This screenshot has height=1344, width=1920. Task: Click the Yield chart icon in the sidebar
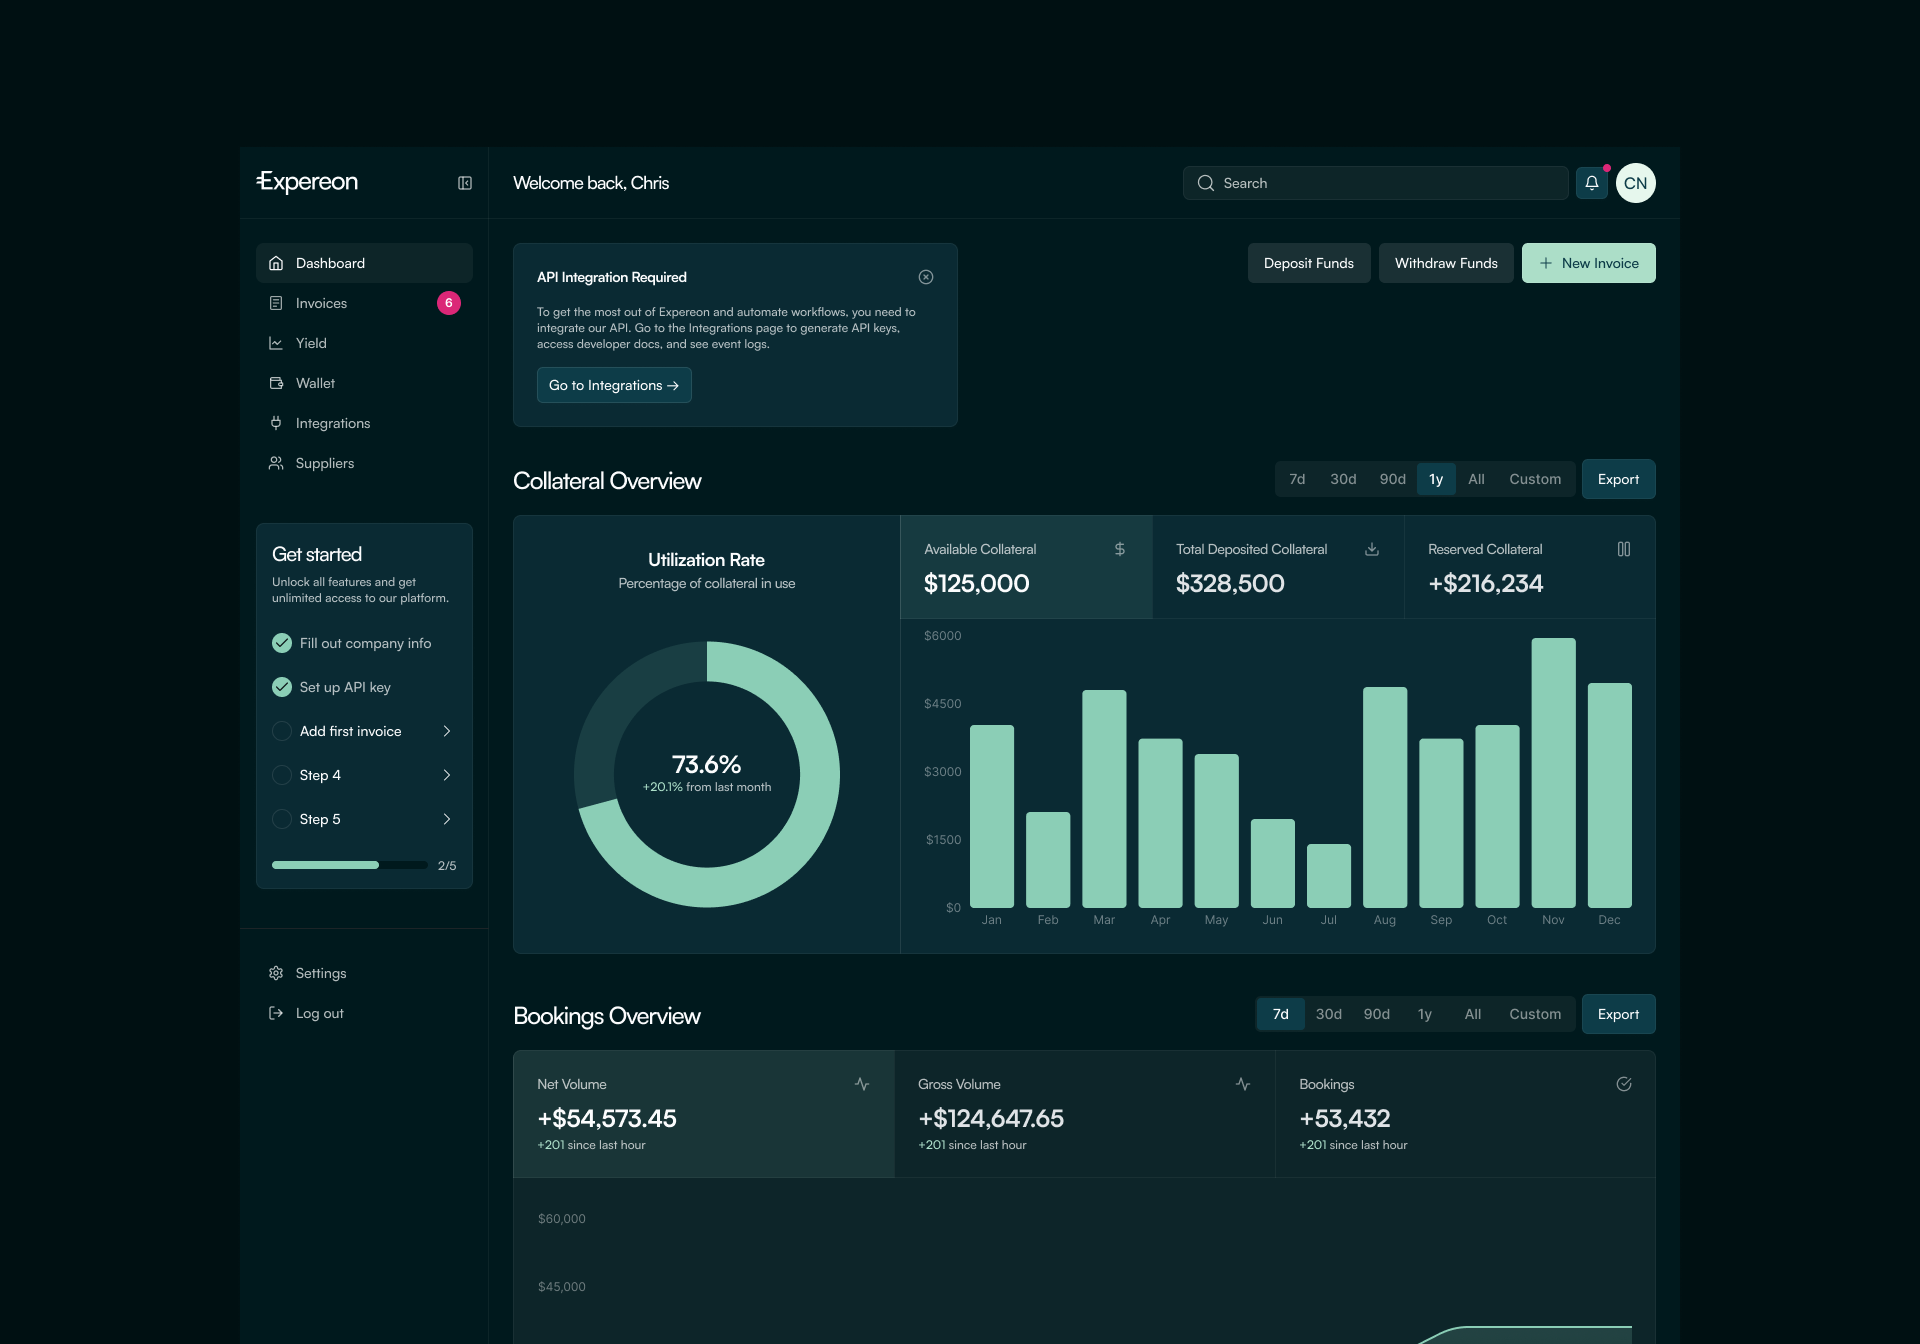[x=277, y=343]
